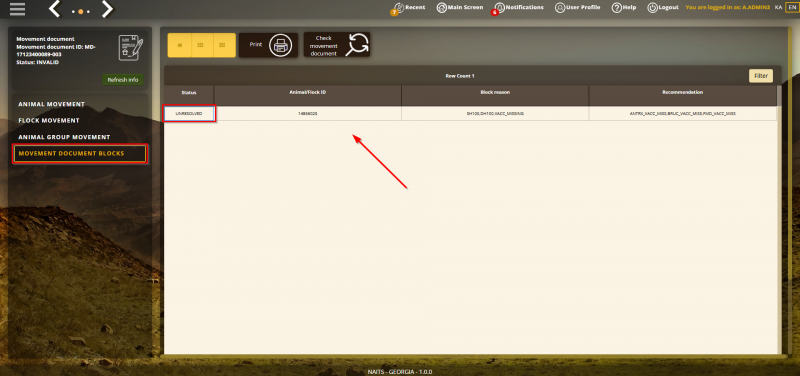This screenshot has height=376, width=800.
Task: Click the Refresh info button
Action: pos(123,80)
